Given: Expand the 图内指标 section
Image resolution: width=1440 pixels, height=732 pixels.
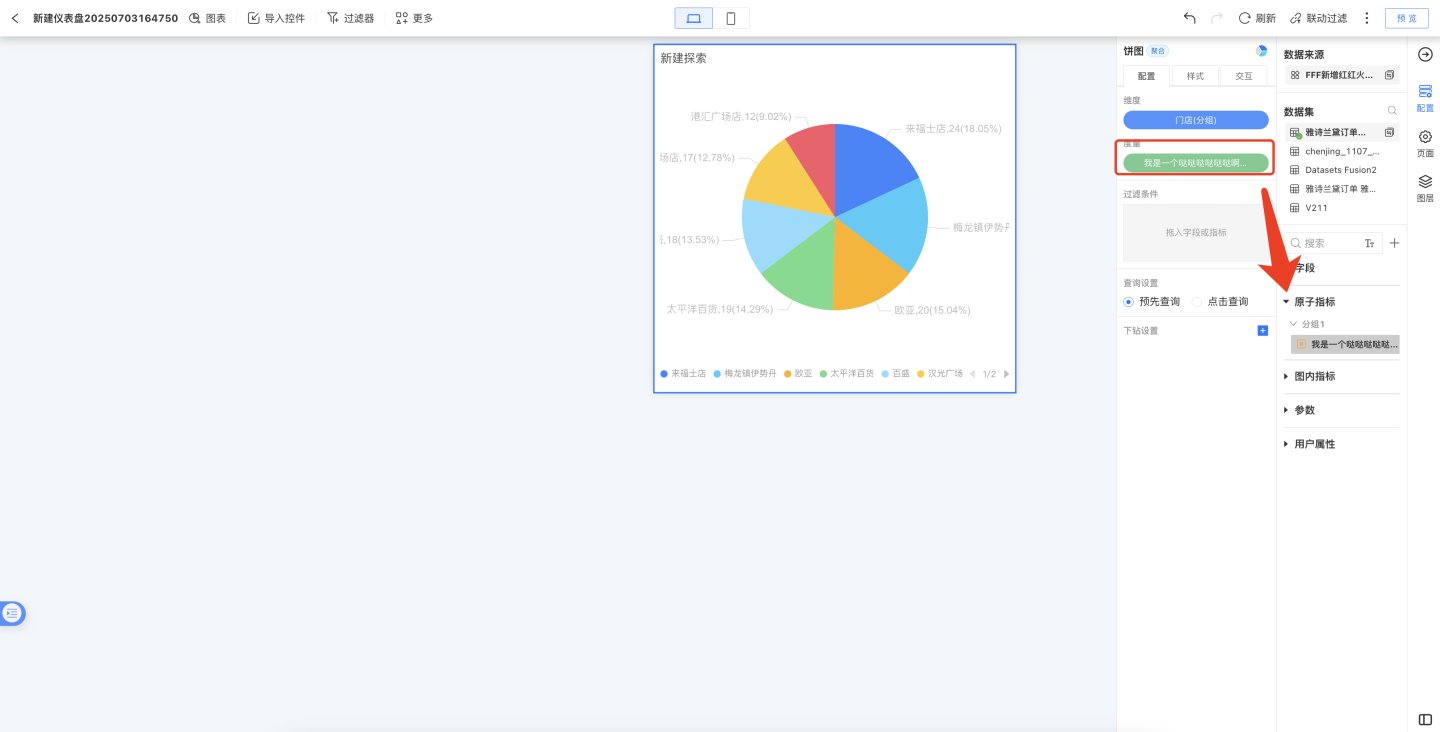Looking at the screenshot, I should click(x=1286, y=377).
